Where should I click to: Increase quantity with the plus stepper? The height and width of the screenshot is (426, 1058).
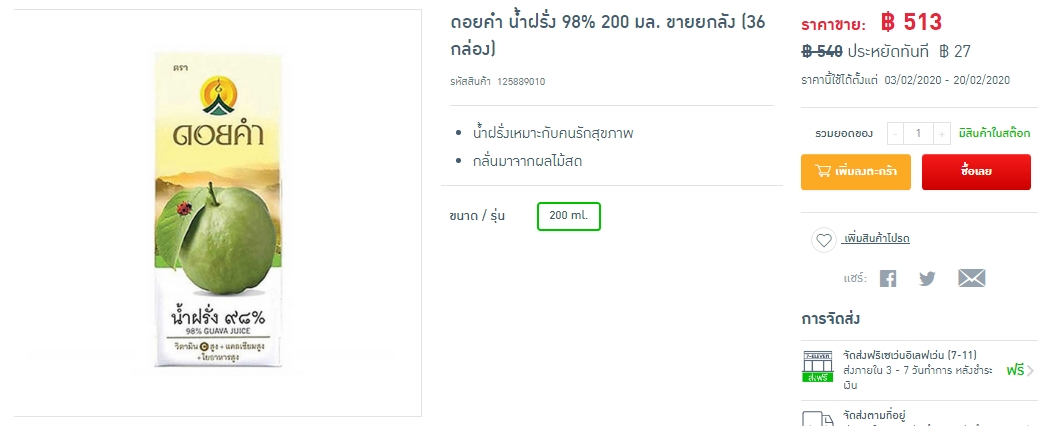point(942,134)
